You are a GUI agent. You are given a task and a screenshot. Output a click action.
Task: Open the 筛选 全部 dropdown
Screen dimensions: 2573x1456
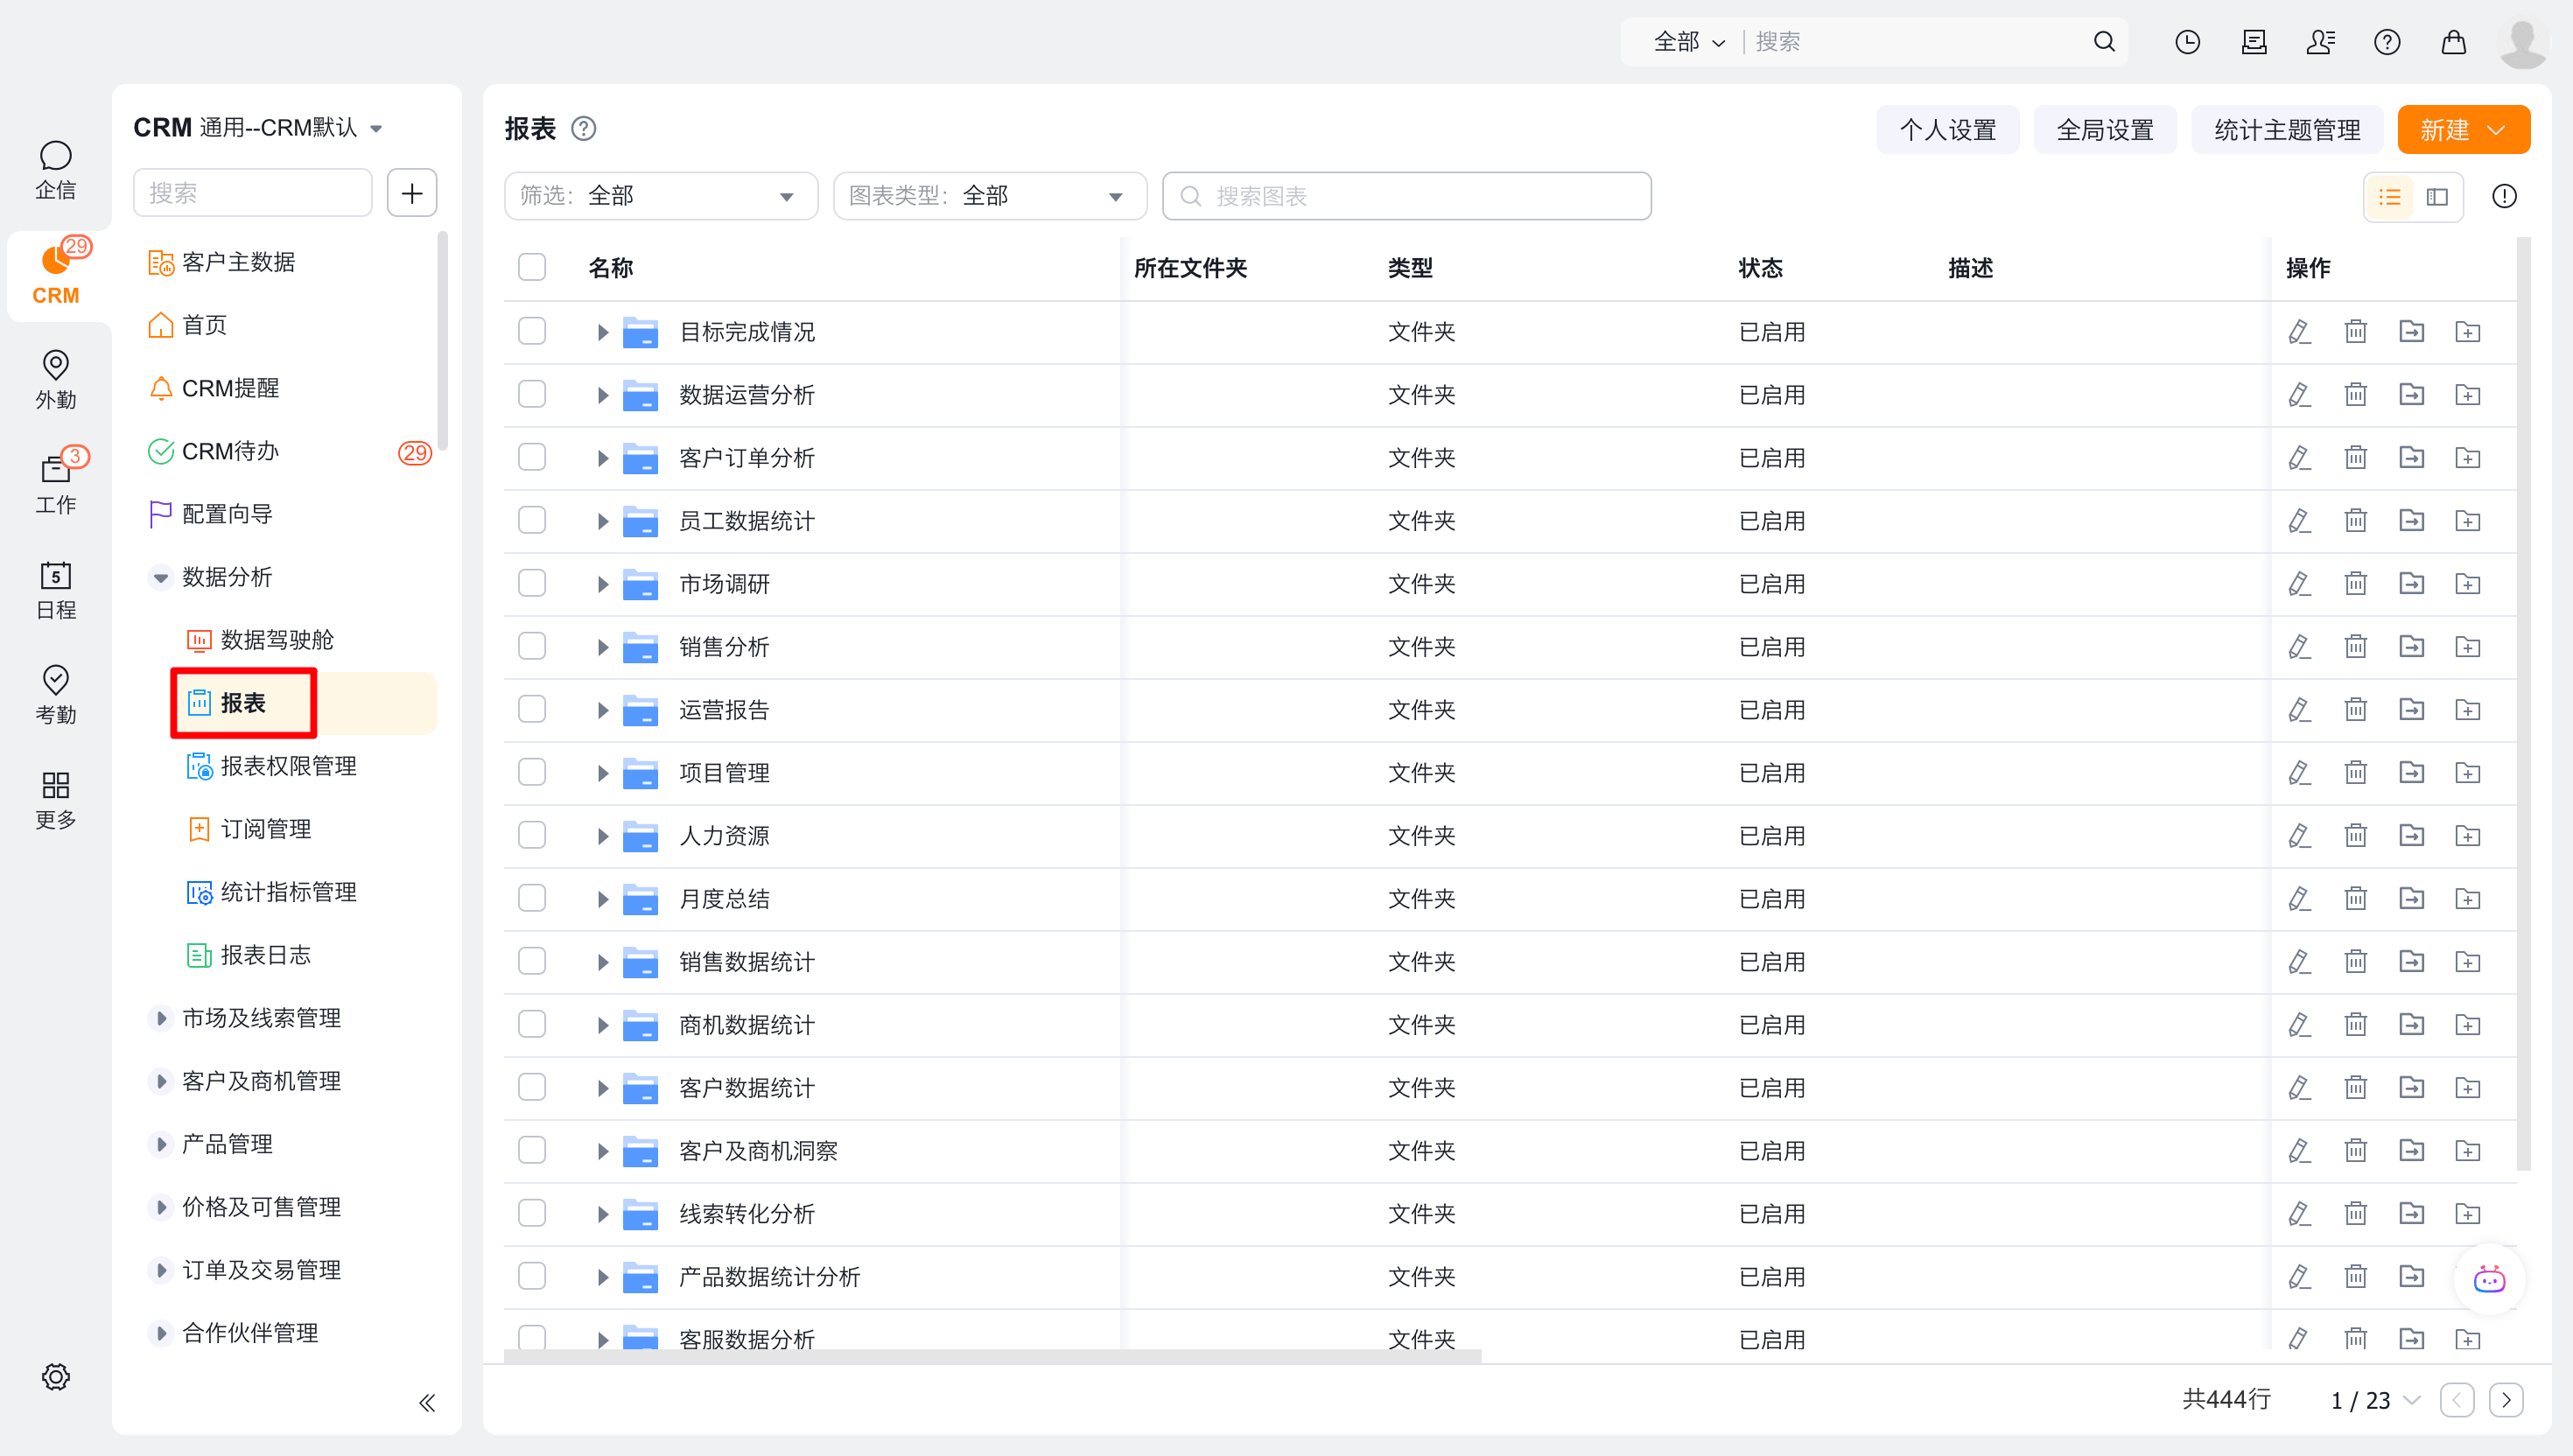[660, 196]
